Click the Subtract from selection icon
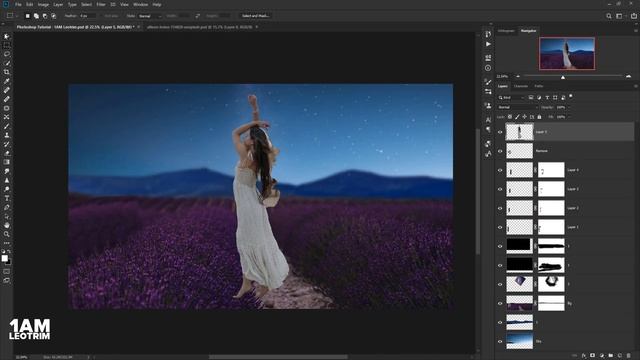This screenshot has height=360, width=640. [x=45, y=16]
